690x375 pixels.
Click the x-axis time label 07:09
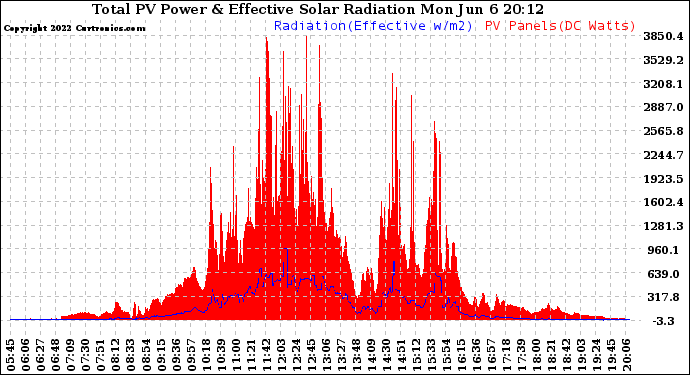click(x=71, y=355)
